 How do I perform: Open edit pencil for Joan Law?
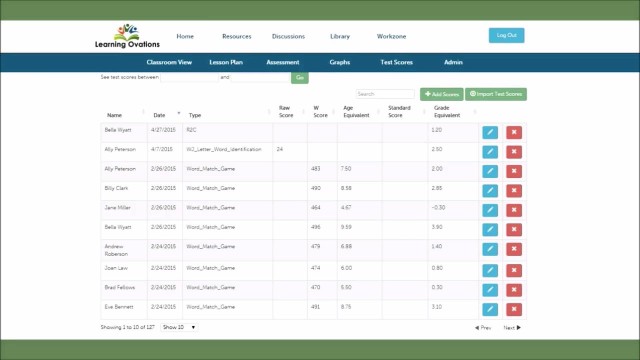click(490, 270)
